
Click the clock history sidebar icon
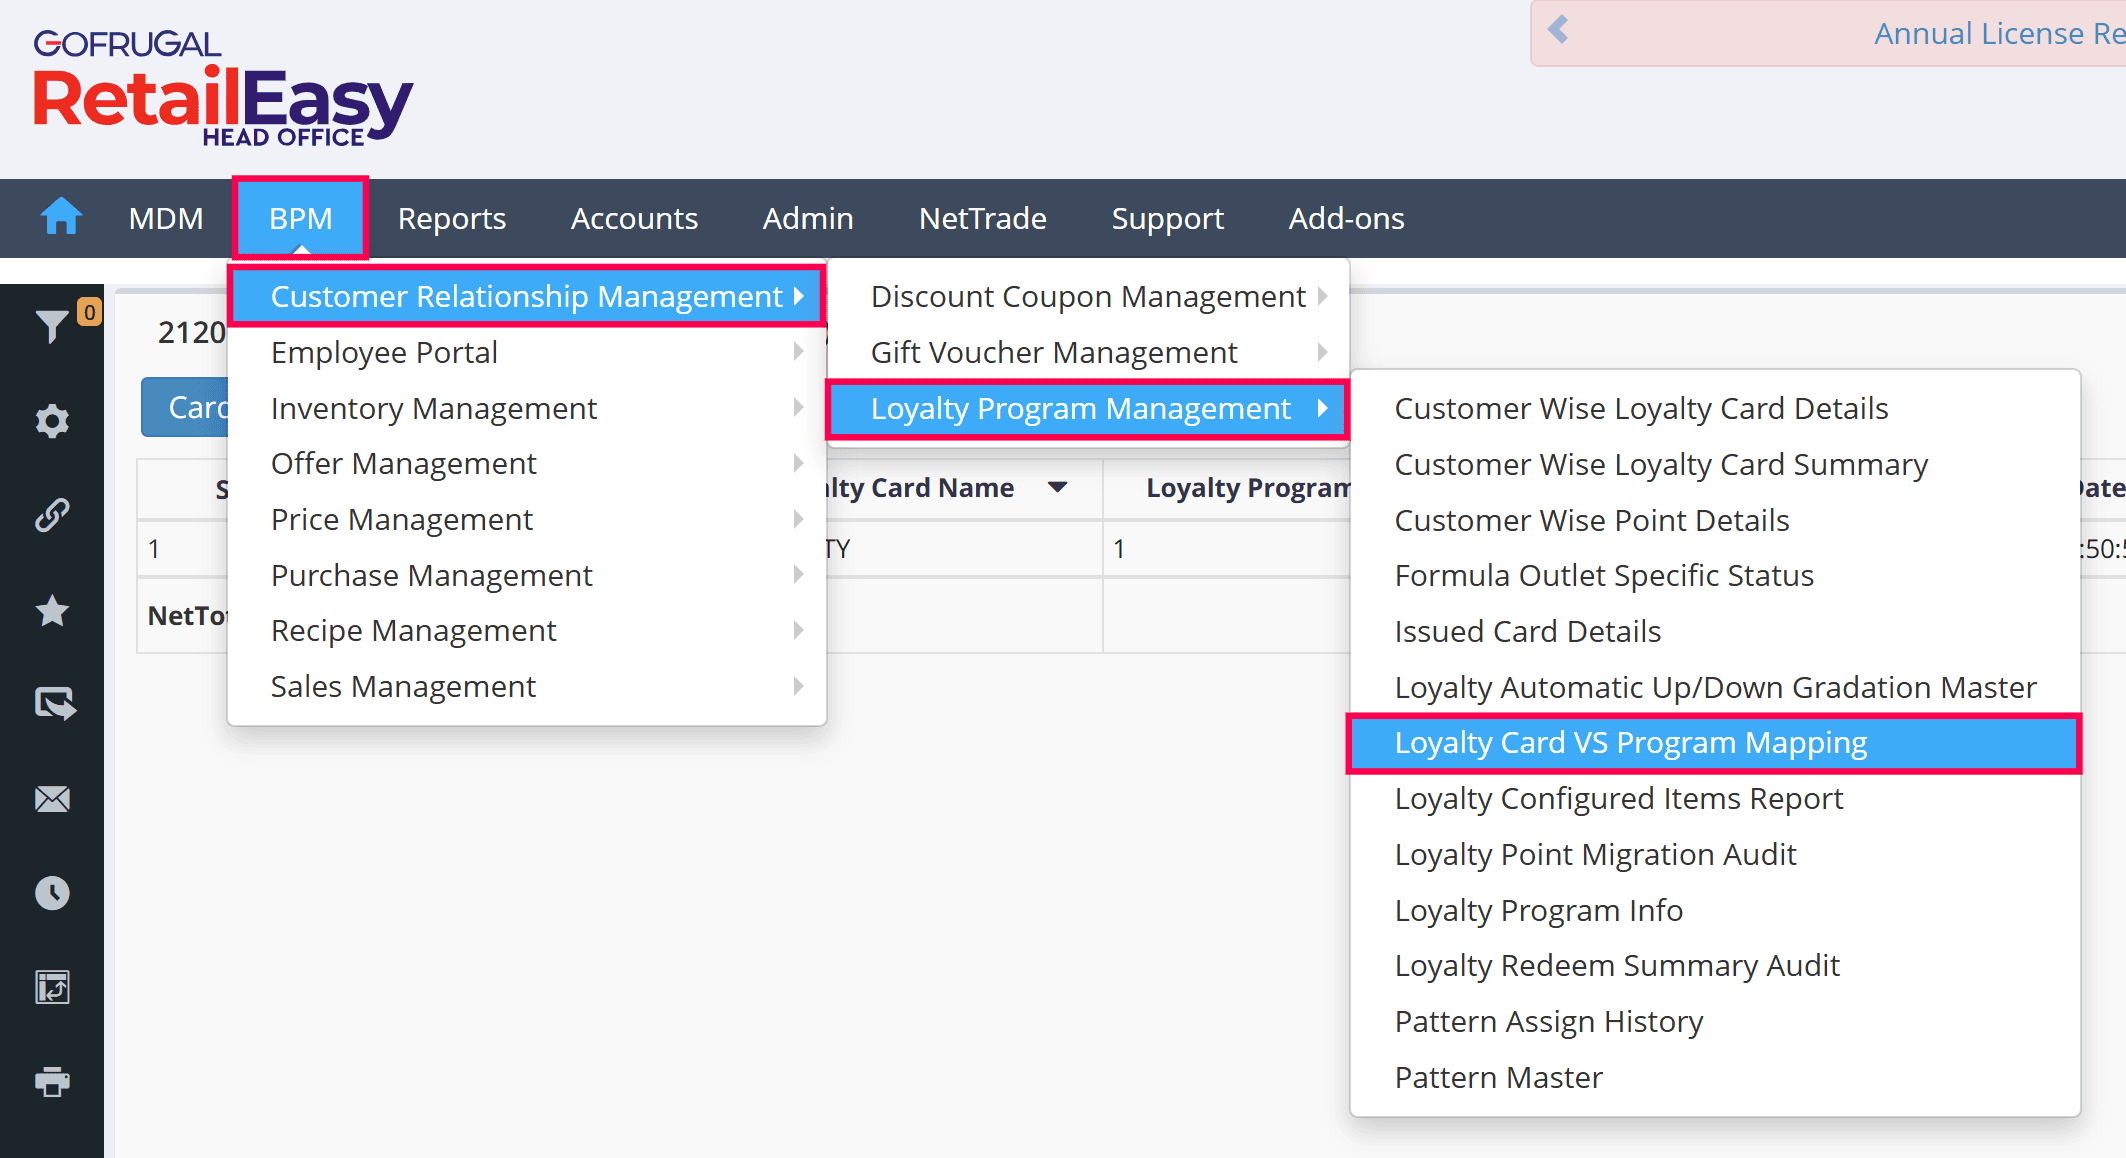(52, 893)
